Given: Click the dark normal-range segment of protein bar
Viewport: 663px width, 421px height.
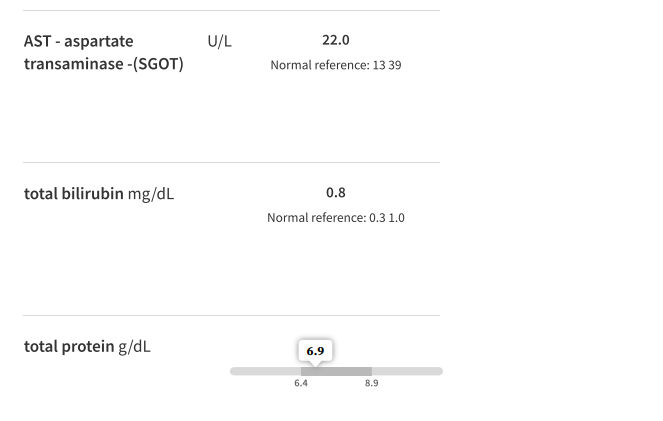Looking at the screenshot, I should point(336,371).
